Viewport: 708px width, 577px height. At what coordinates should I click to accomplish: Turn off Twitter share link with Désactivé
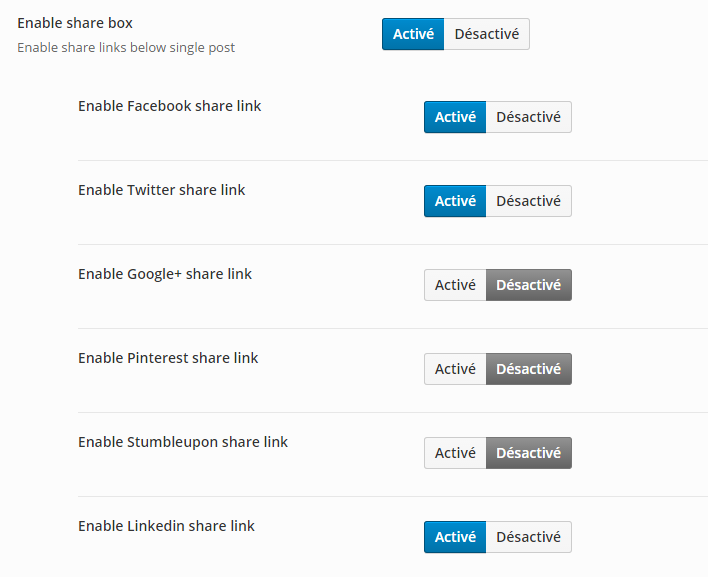528,201
